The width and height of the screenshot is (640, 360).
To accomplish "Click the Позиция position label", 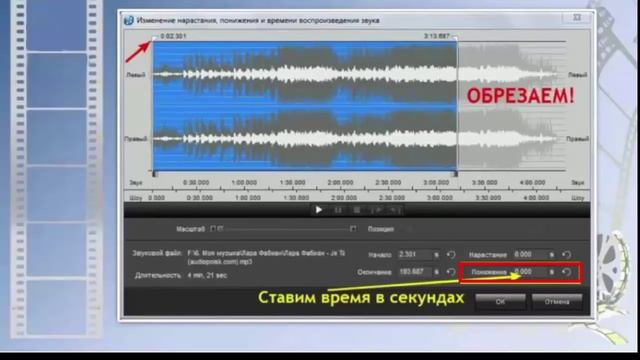I will point(380,229).
